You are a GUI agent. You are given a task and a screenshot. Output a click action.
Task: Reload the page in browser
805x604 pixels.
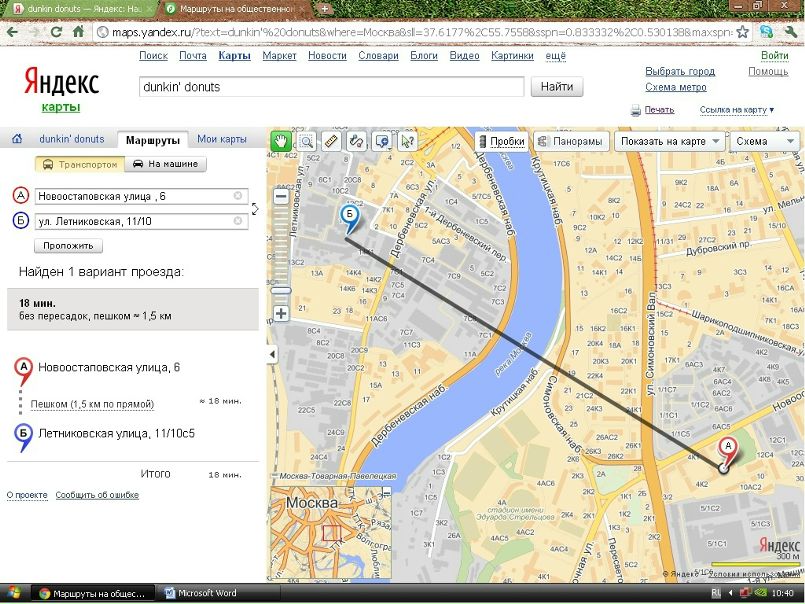[x=56, y=32]
